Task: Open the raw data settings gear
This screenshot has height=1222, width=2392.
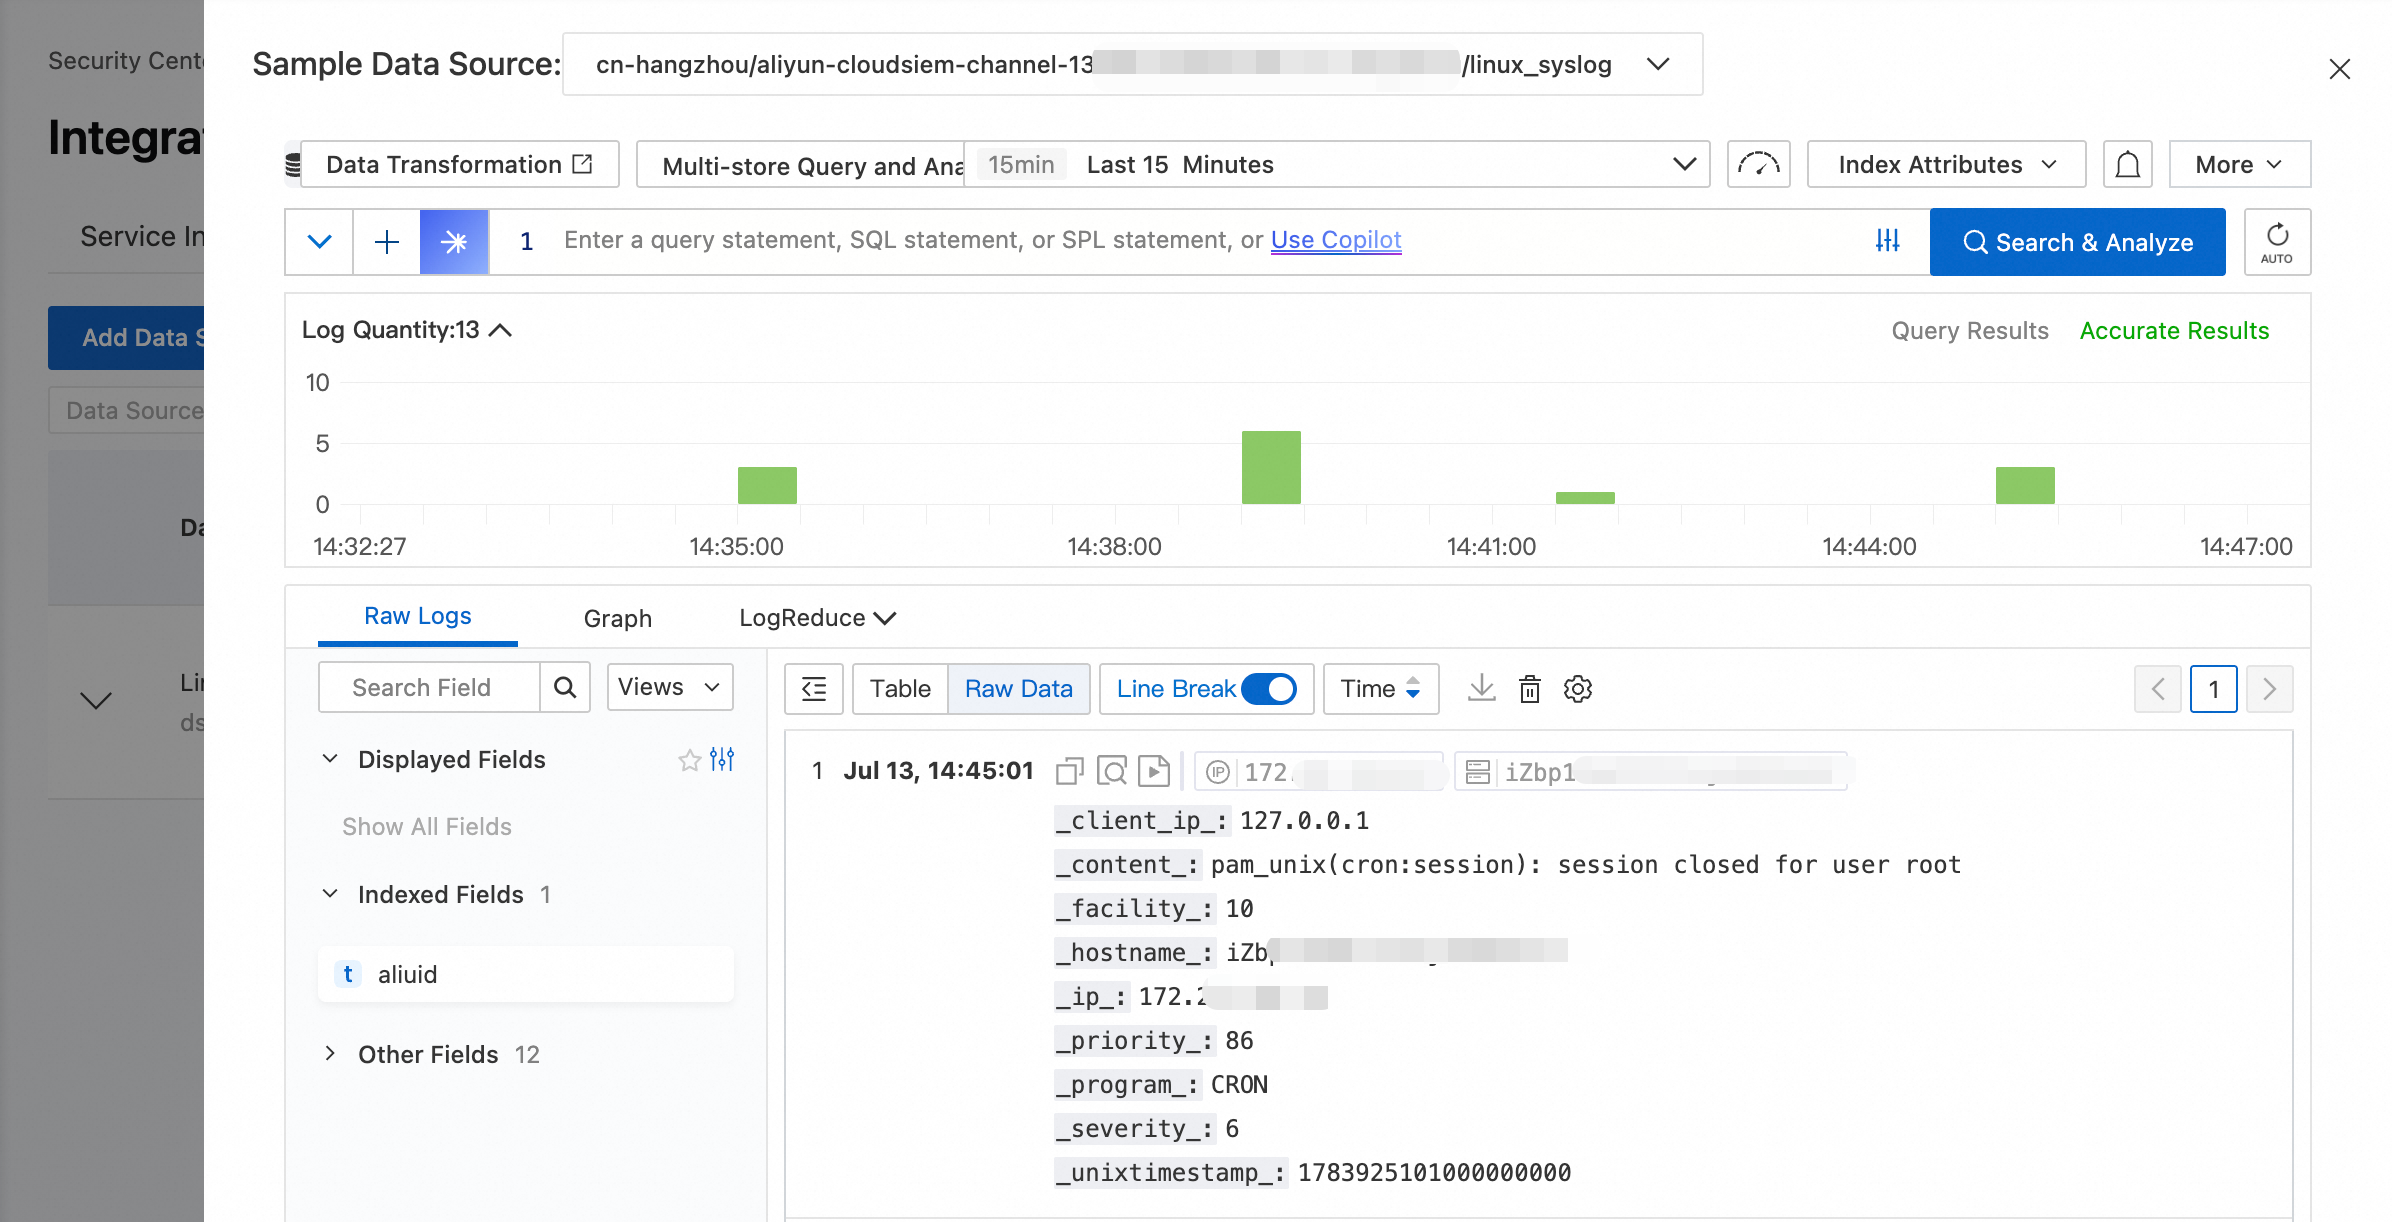Action: [1578, 689]
